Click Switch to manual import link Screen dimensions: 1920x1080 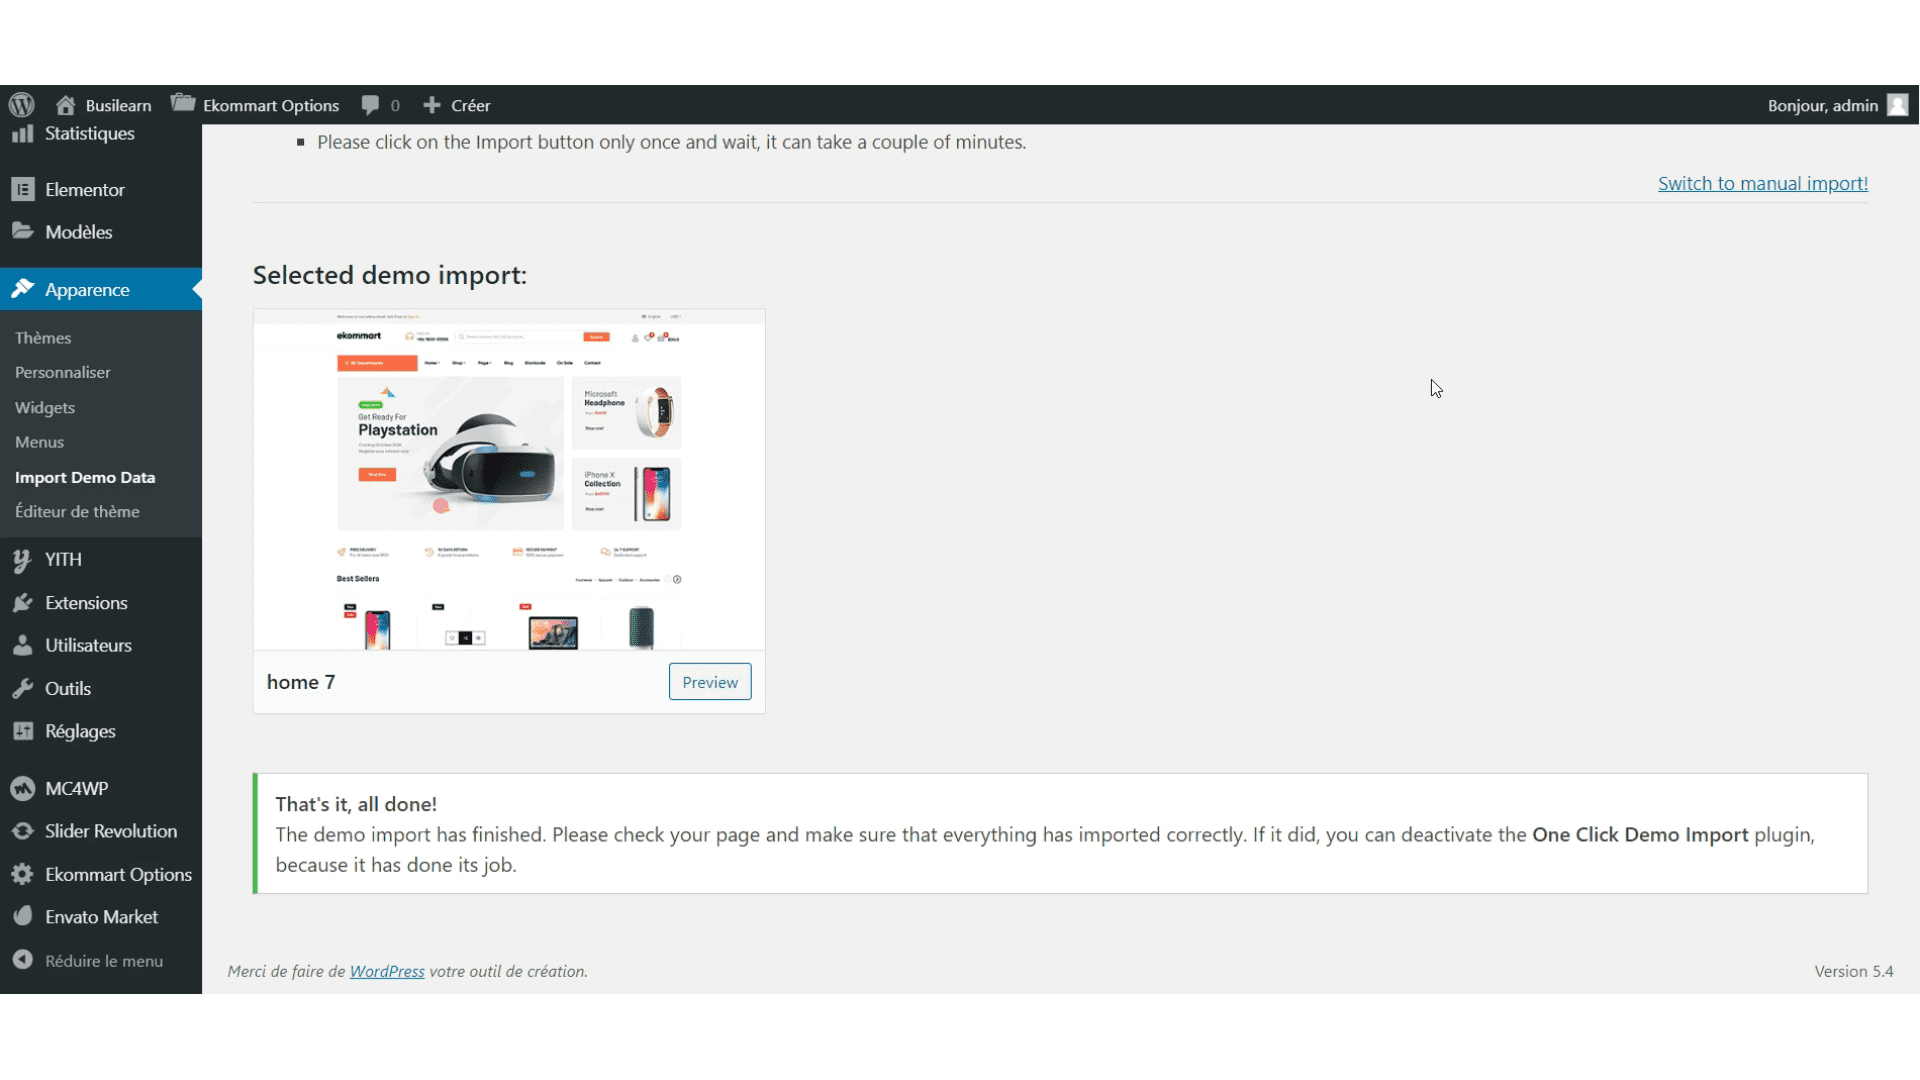(1763, 182)
